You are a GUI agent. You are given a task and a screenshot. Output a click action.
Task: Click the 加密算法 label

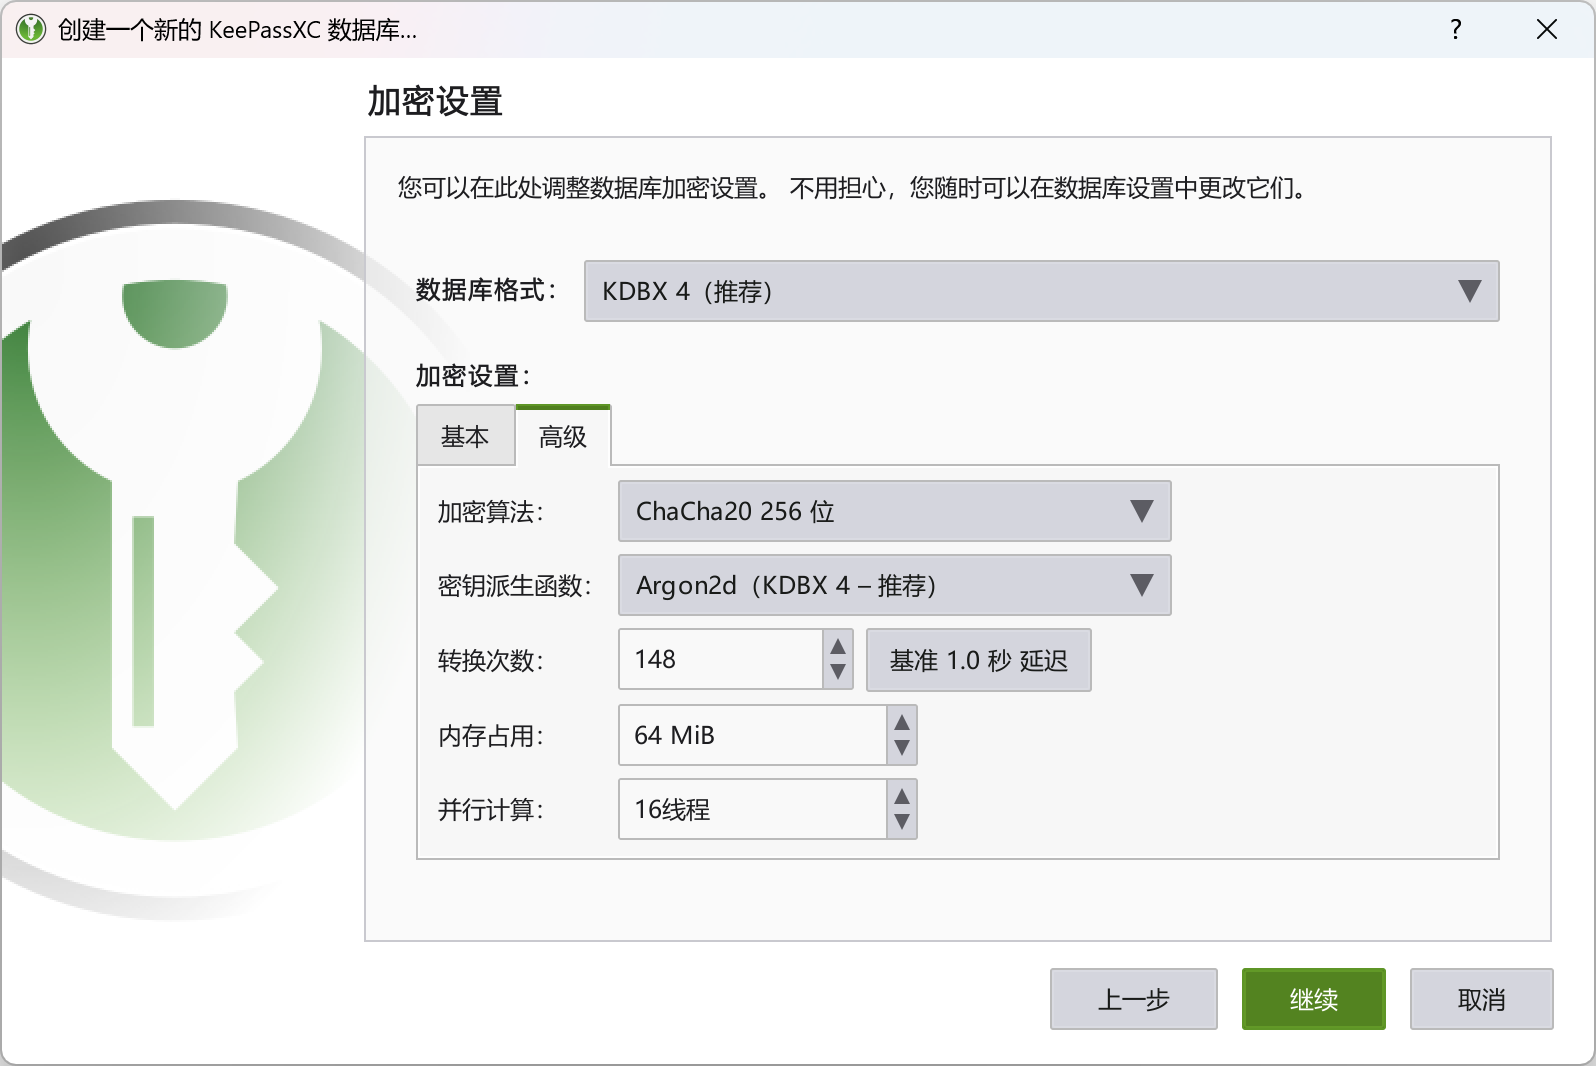(x=490, y=512)
